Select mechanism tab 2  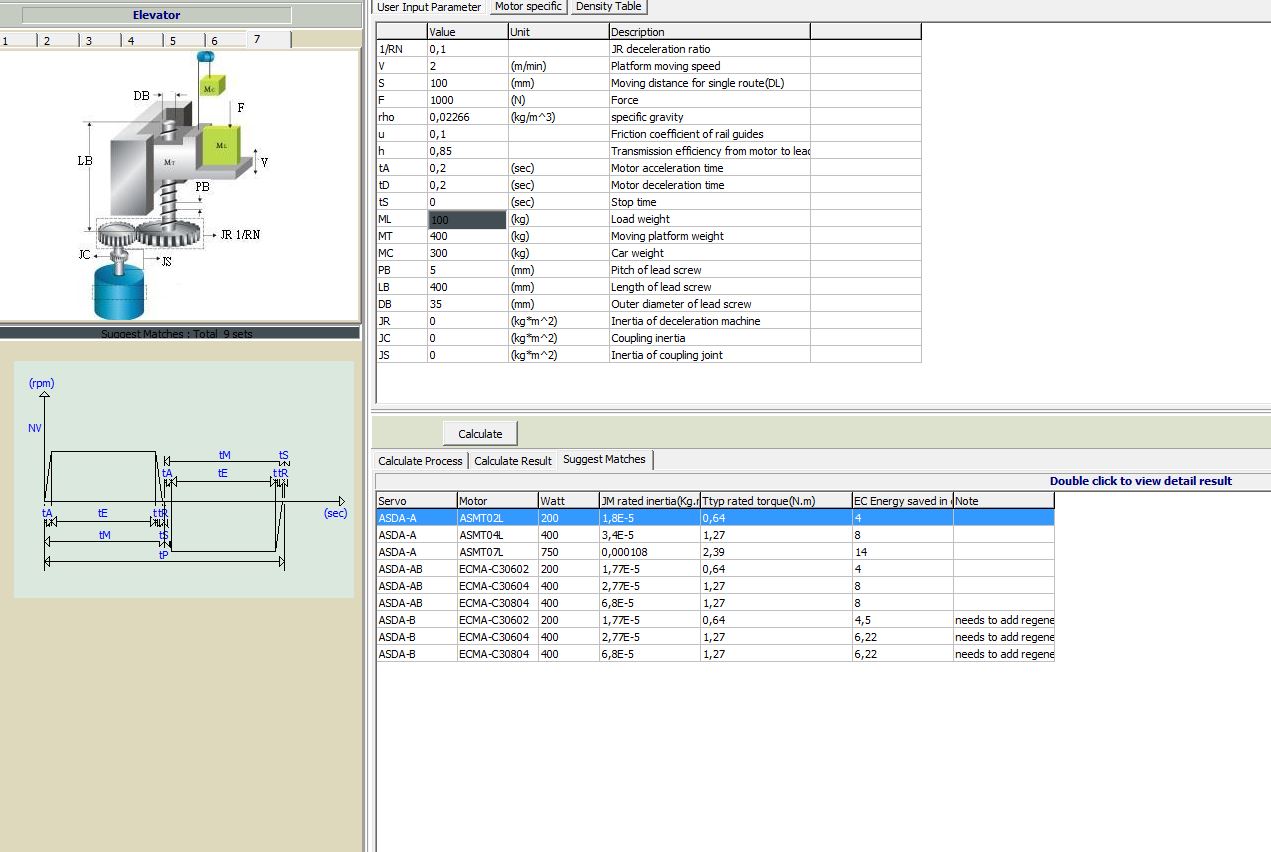tap(59, 41)
